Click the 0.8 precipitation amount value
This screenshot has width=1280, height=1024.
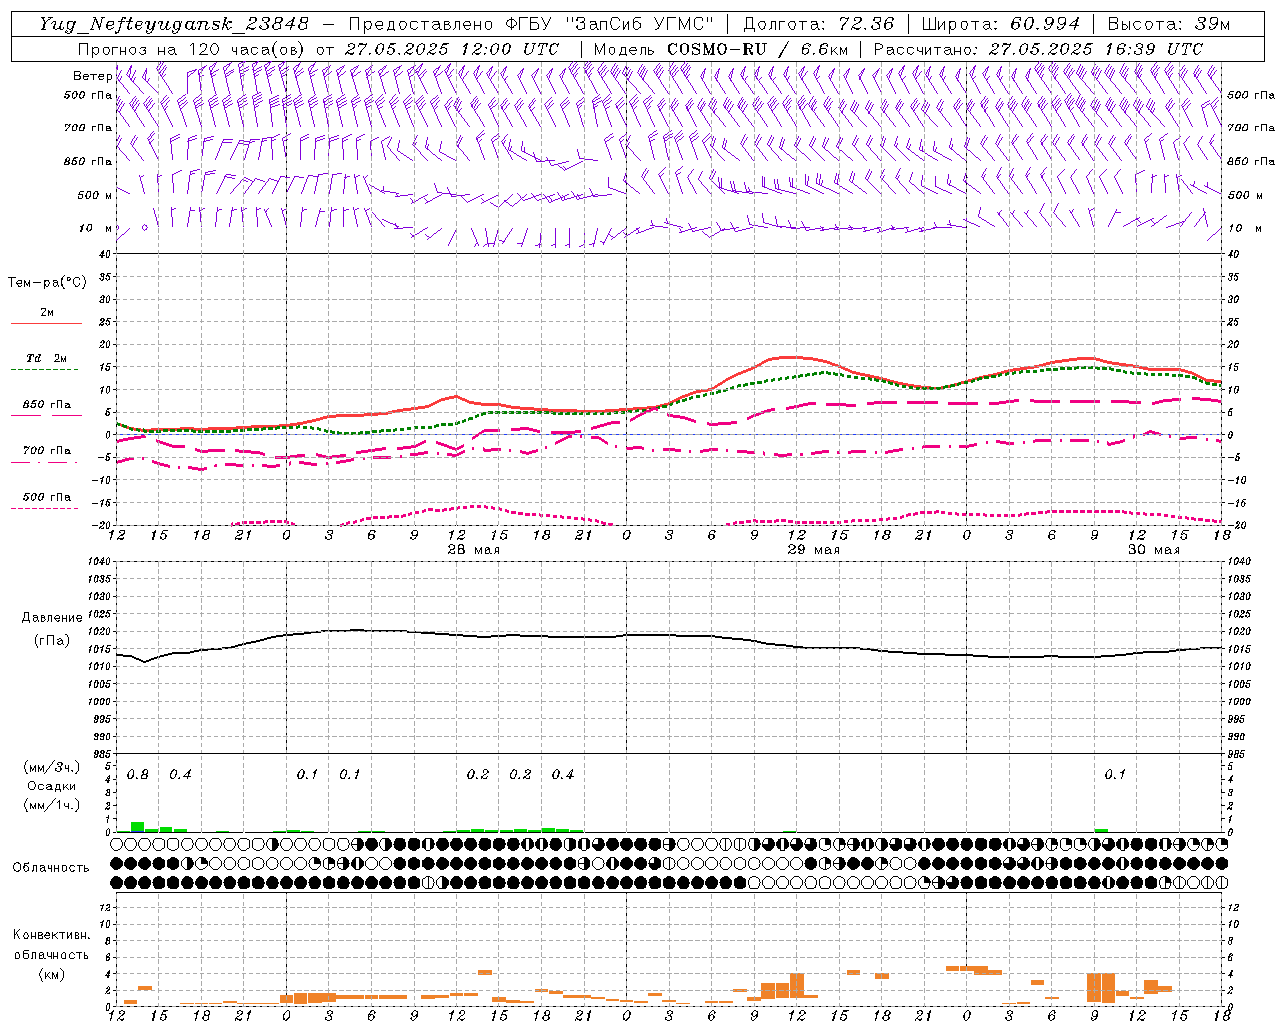[138, 775]
